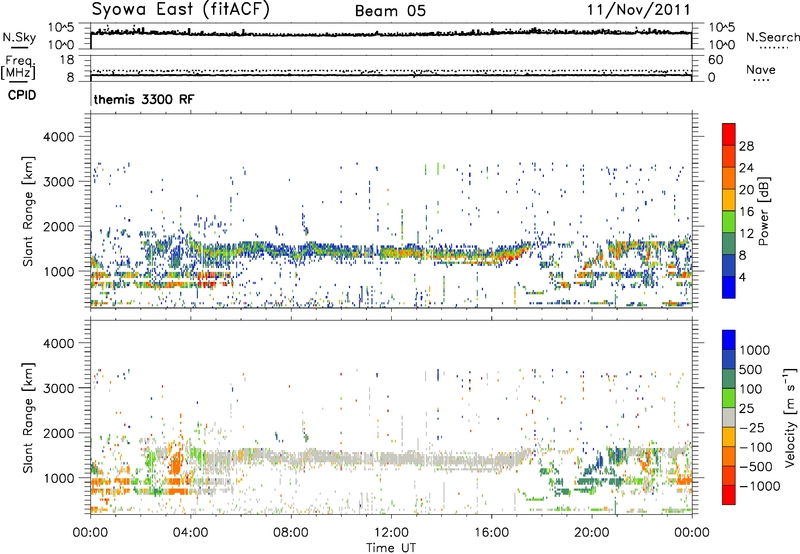The image size is (800, 554).
Task: Select the '04:00' time tick label
Action: pos(190,533)
